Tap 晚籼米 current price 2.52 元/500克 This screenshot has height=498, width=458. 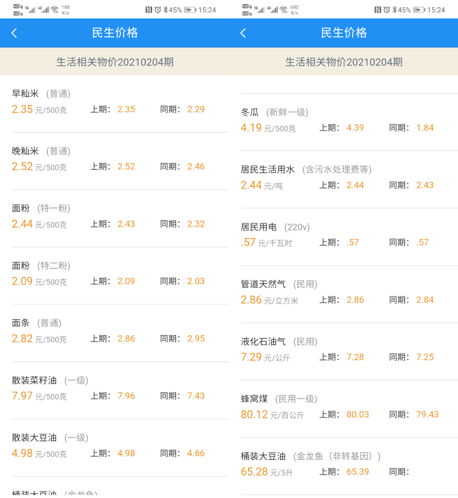(x=39, y=167)
